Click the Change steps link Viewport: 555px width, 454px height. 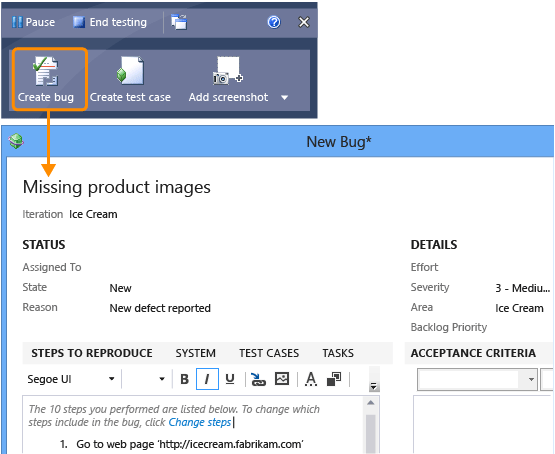(200, 422)
